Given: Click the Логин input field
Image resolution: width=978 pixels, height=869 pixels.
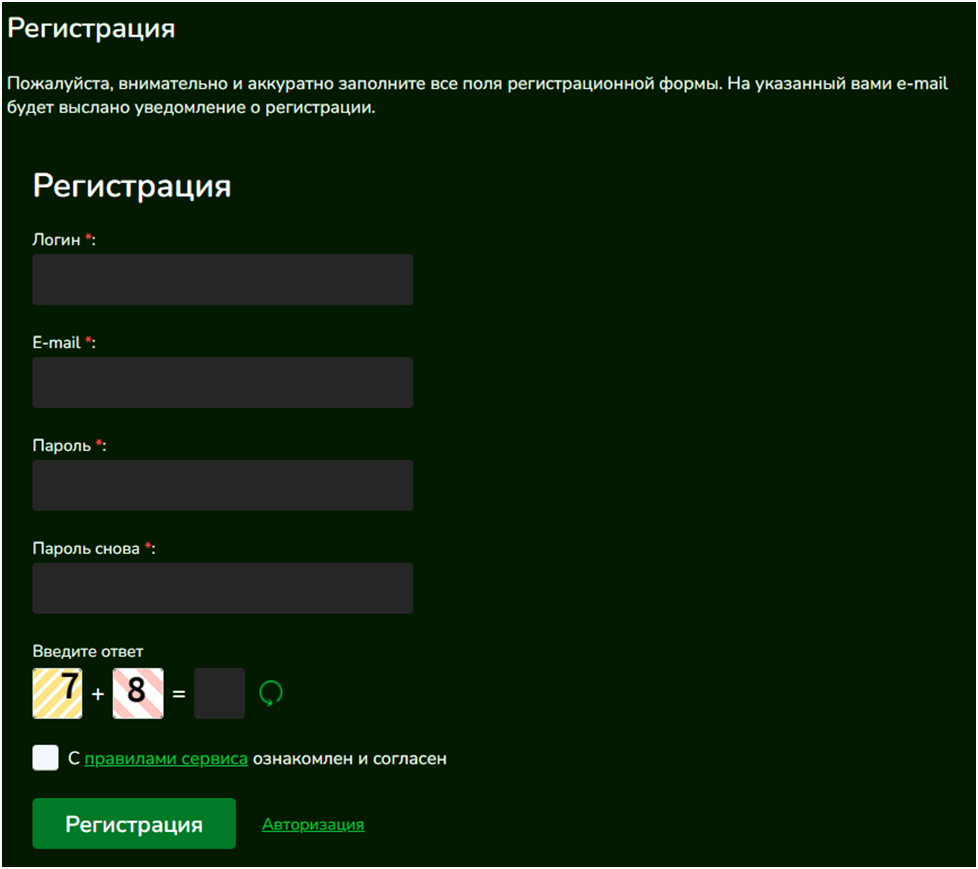Looking at the screenshot, I should coord(222,279).
